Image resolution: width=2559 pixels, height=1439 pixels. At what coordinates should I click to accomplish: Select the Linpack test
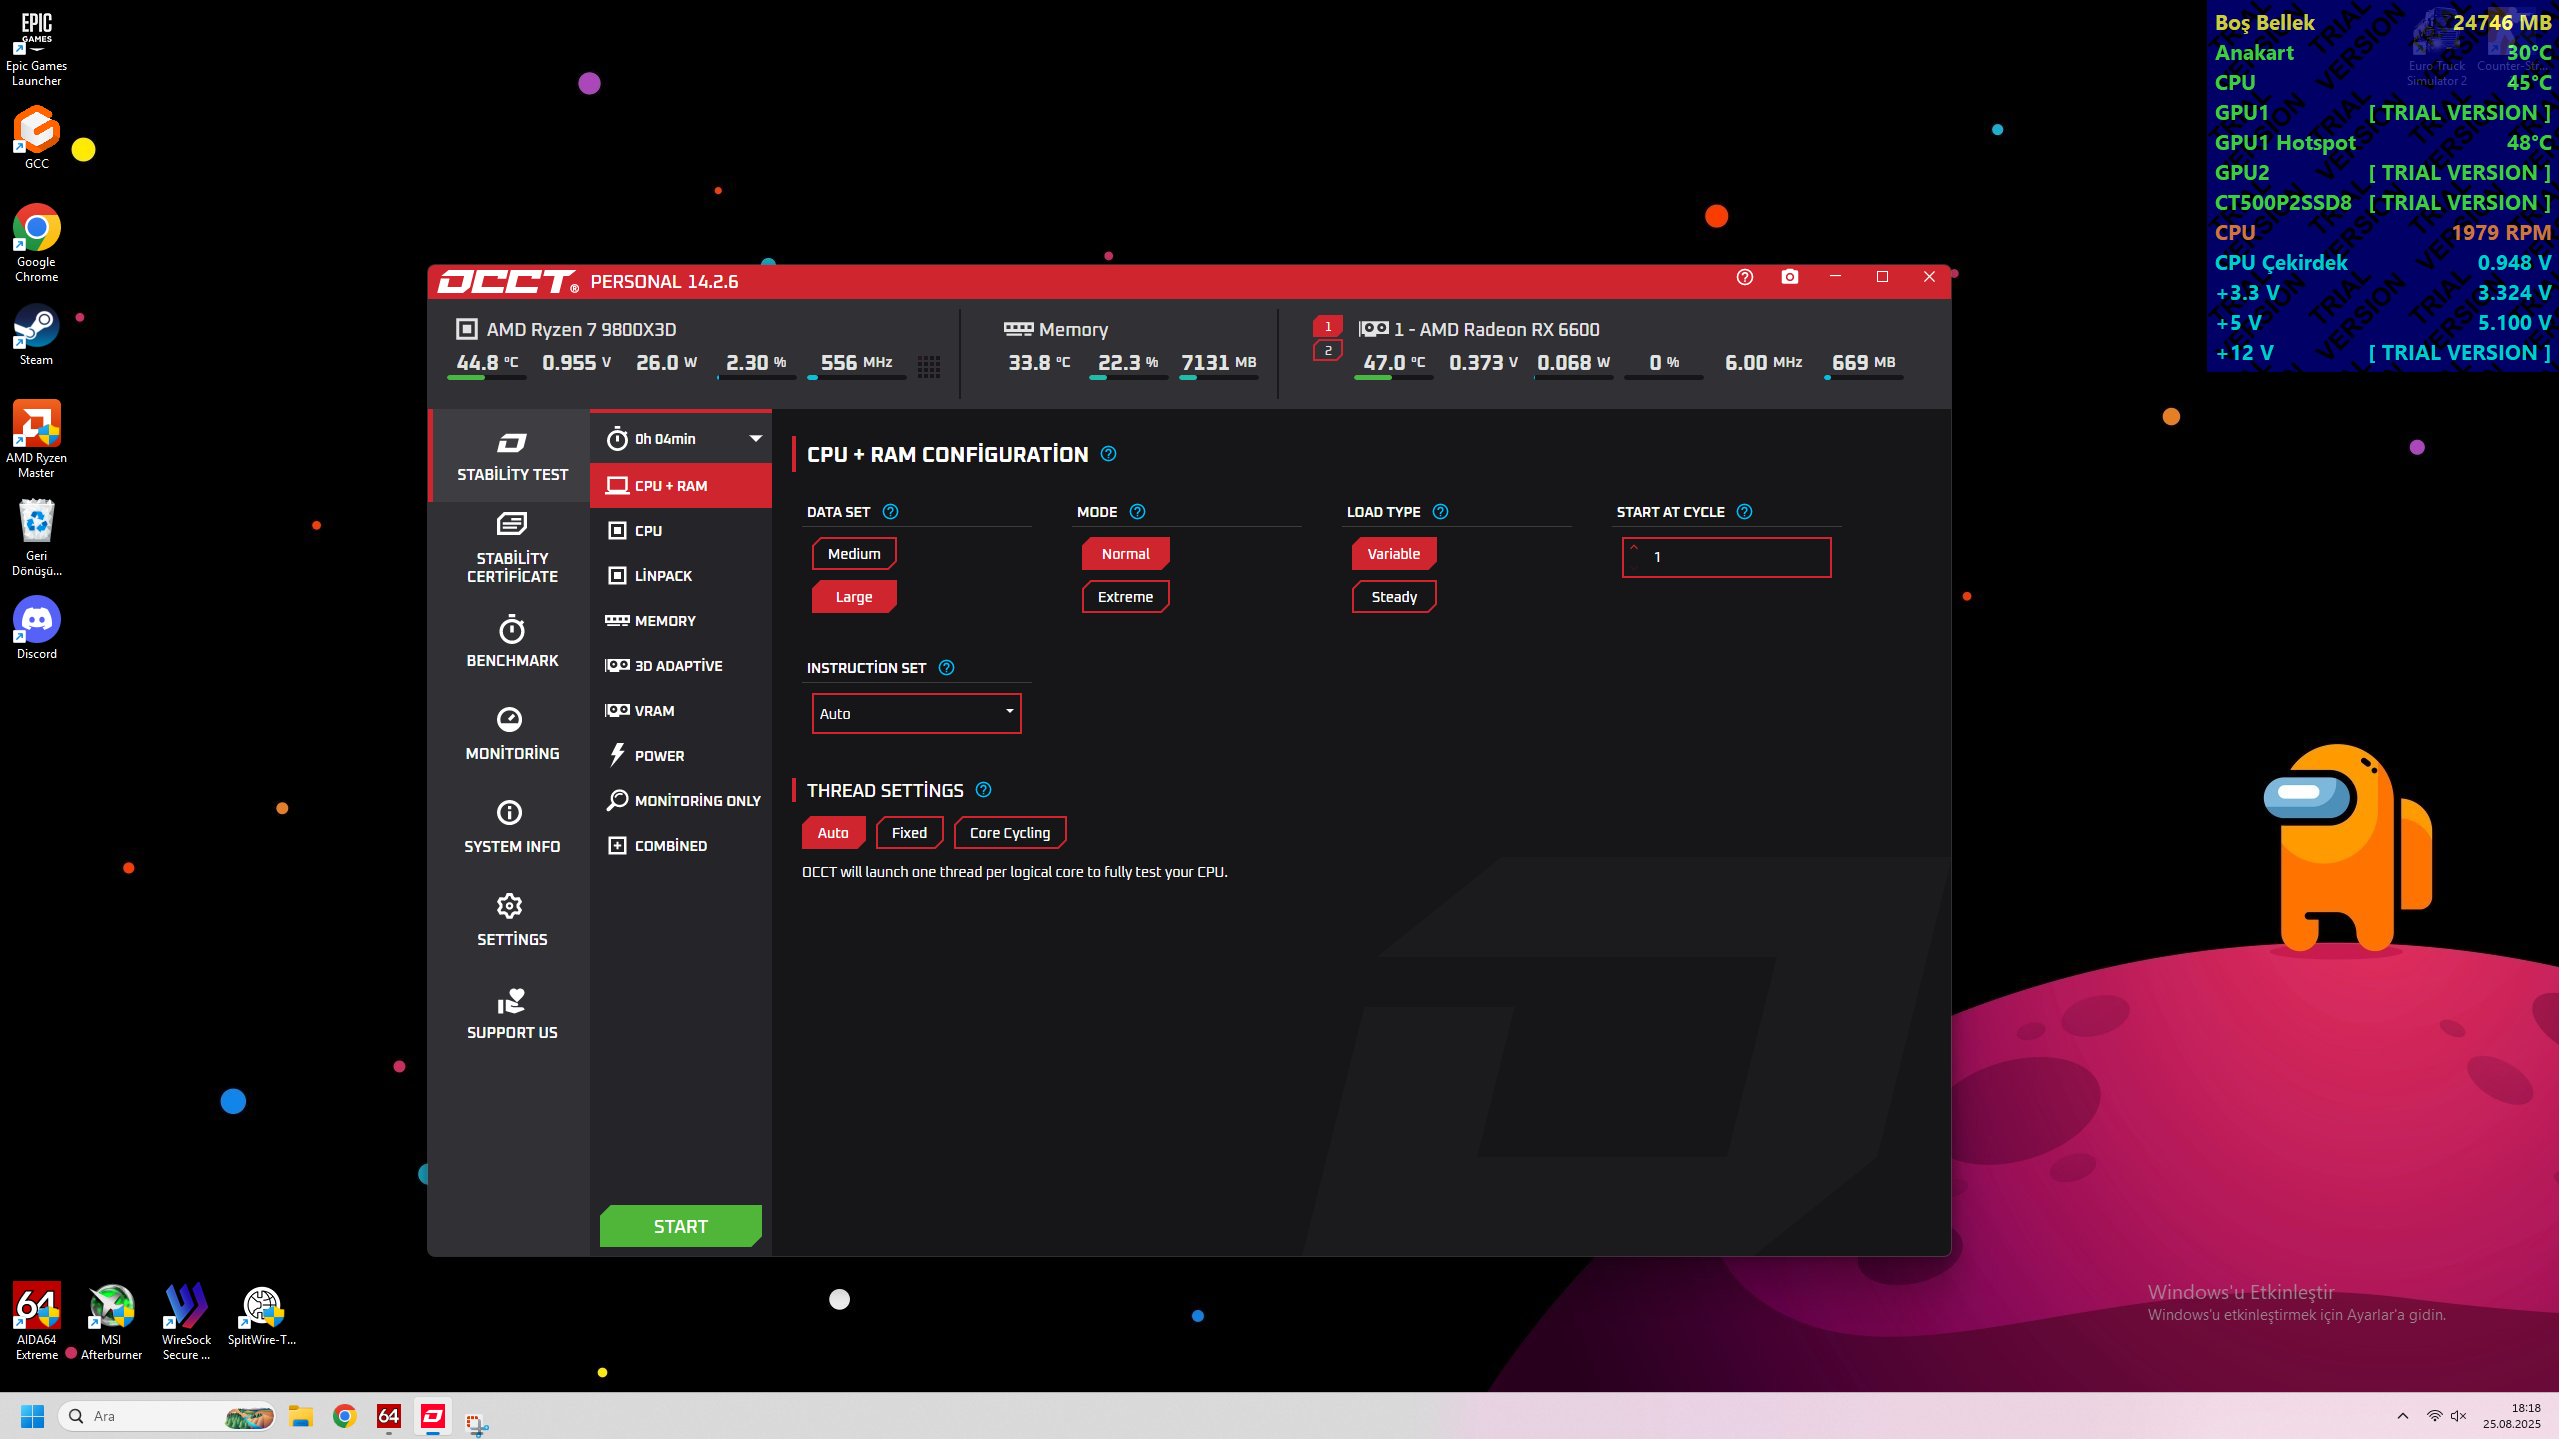(x=681, y=576)
